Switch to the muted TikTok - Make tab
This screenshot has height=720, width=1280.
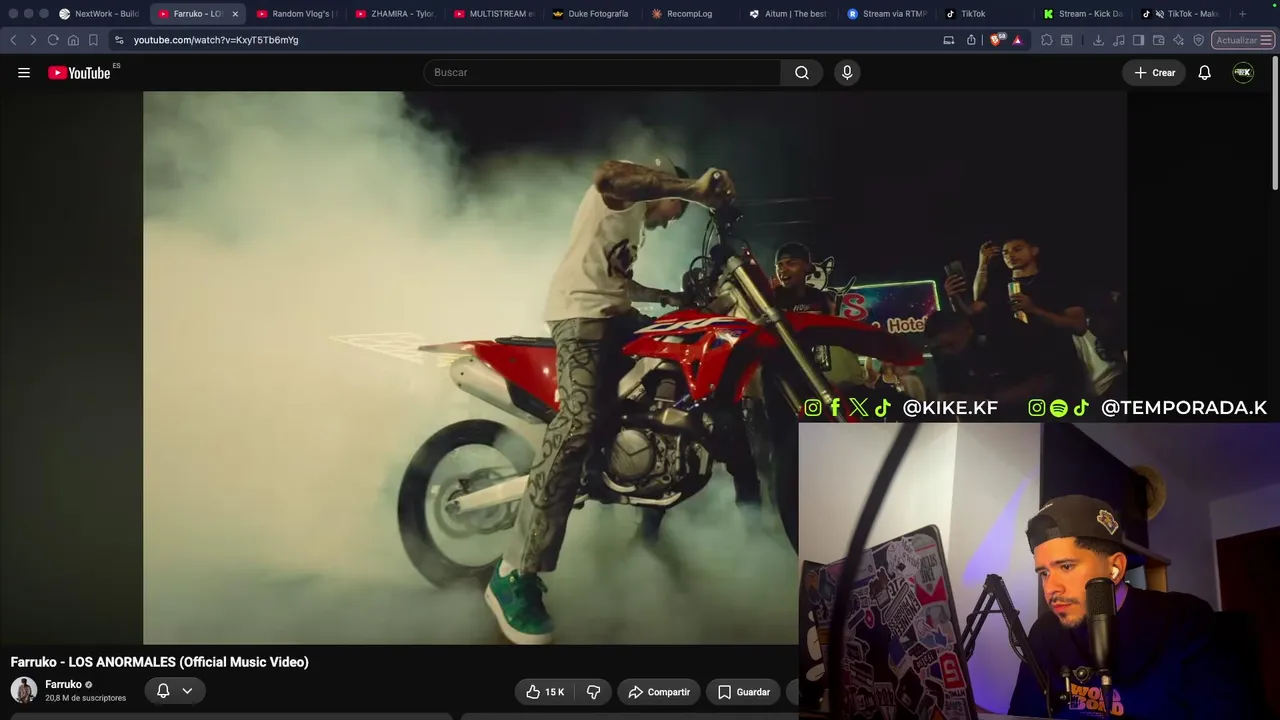click(x=1183, y=14)
